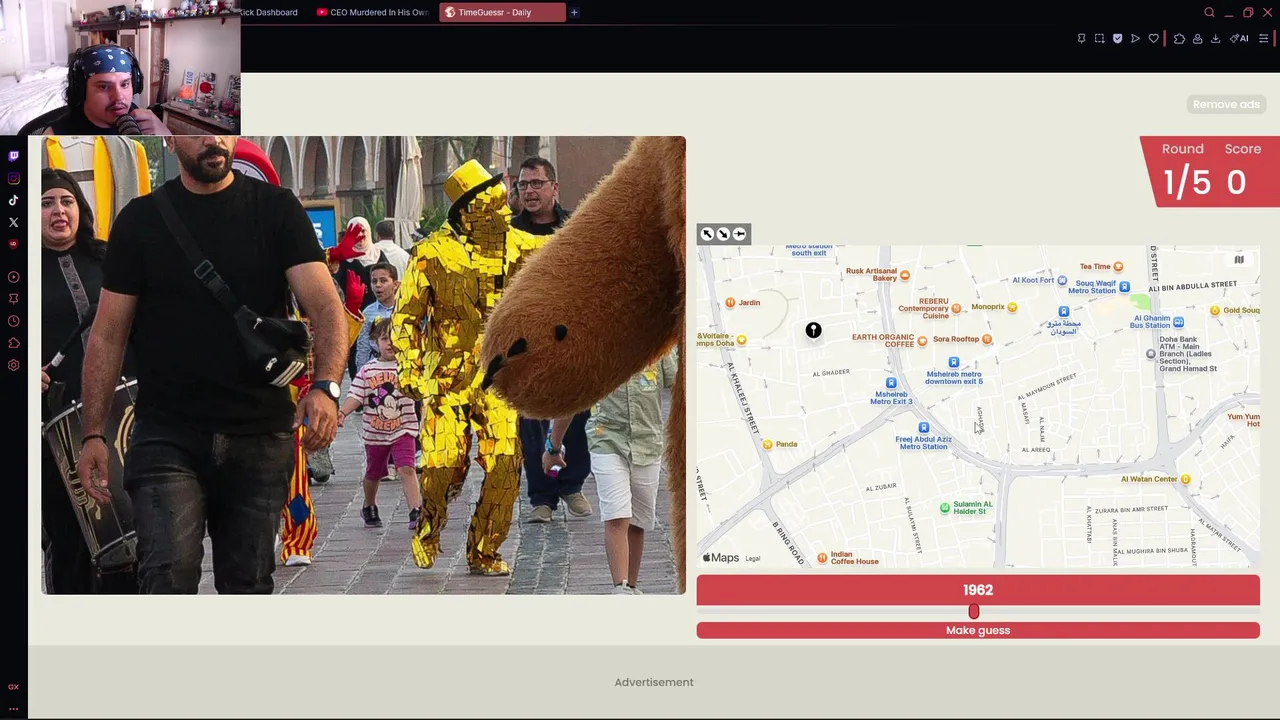Adjust the year slider handle

[973, 611]
